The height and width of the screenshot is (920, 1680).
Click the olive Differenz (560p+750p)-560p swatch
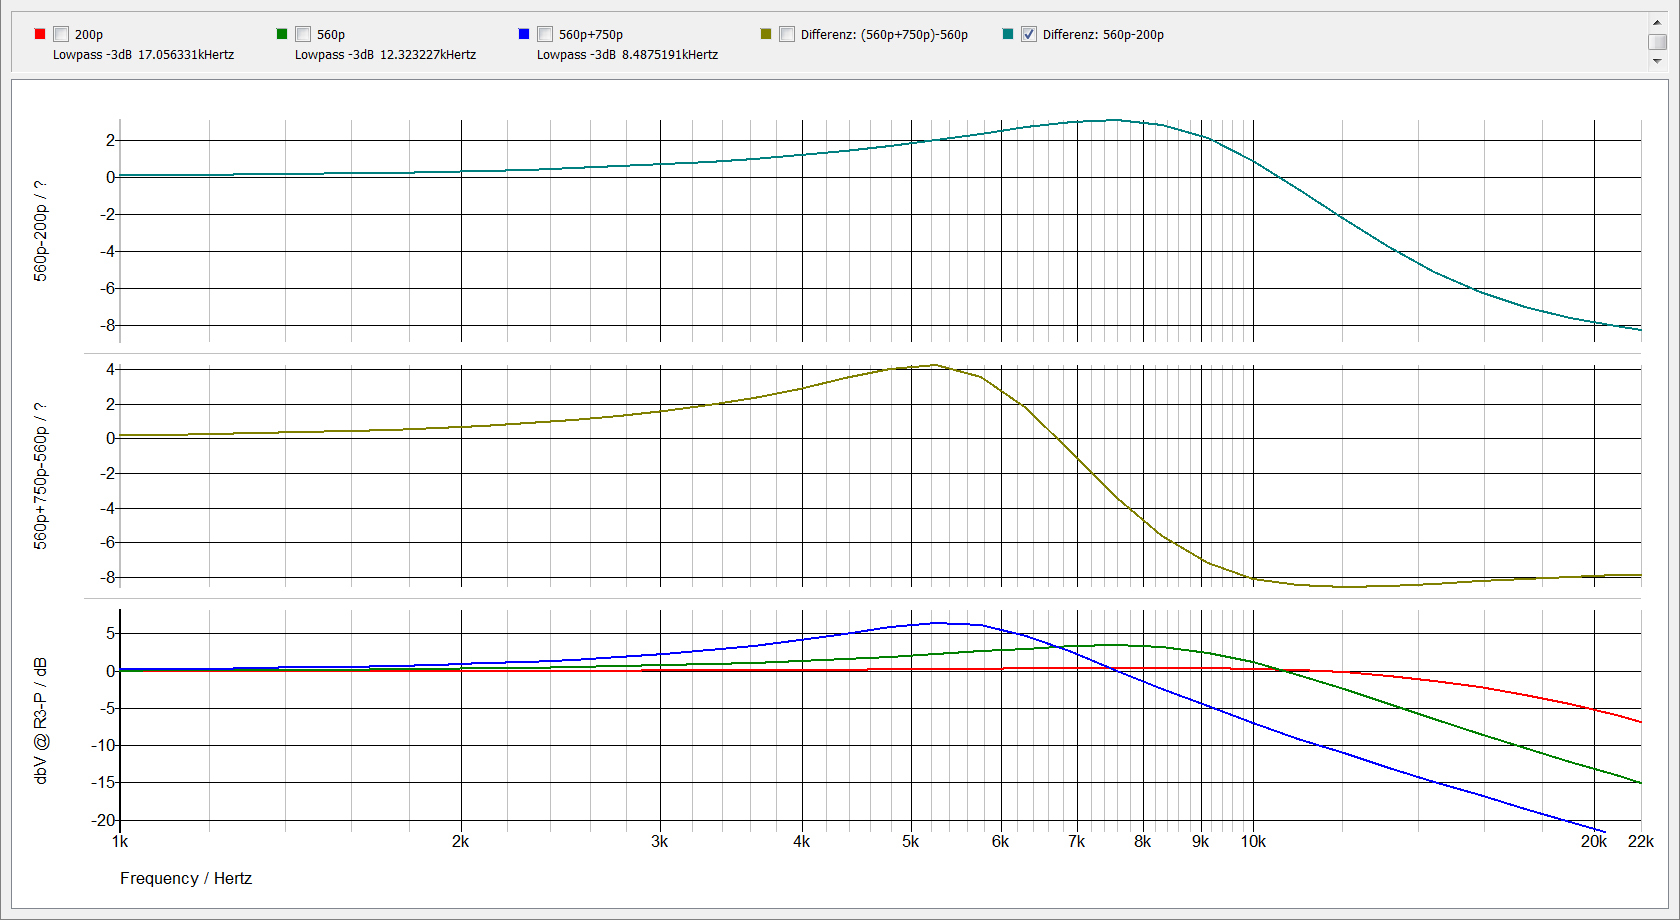pos(766,34)
